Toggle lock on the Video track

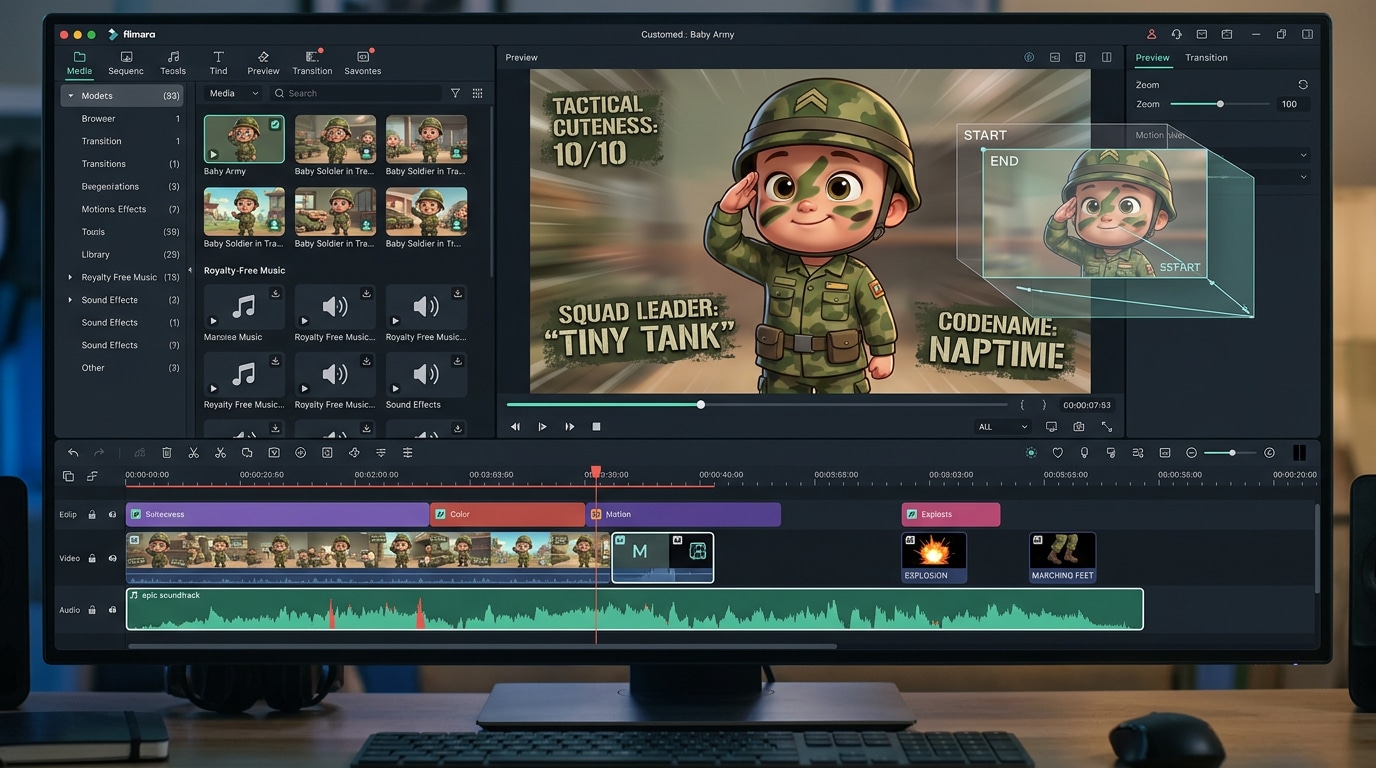click(92, 558)
